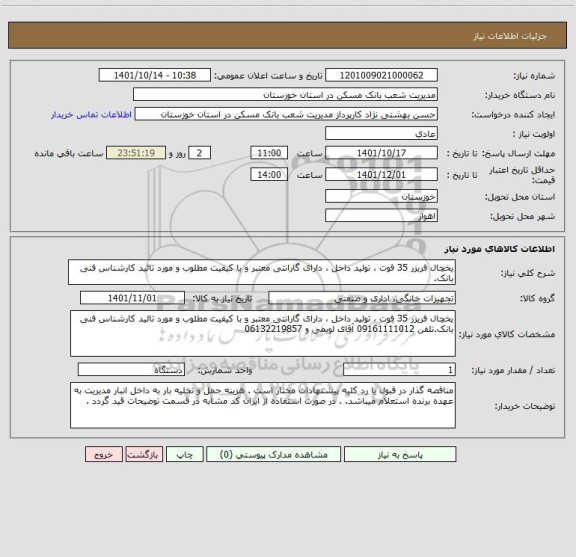This screenshot has height=557, width=576.
Task: Click the پاسخ به نیاز button
Action: tap(400, 454)
